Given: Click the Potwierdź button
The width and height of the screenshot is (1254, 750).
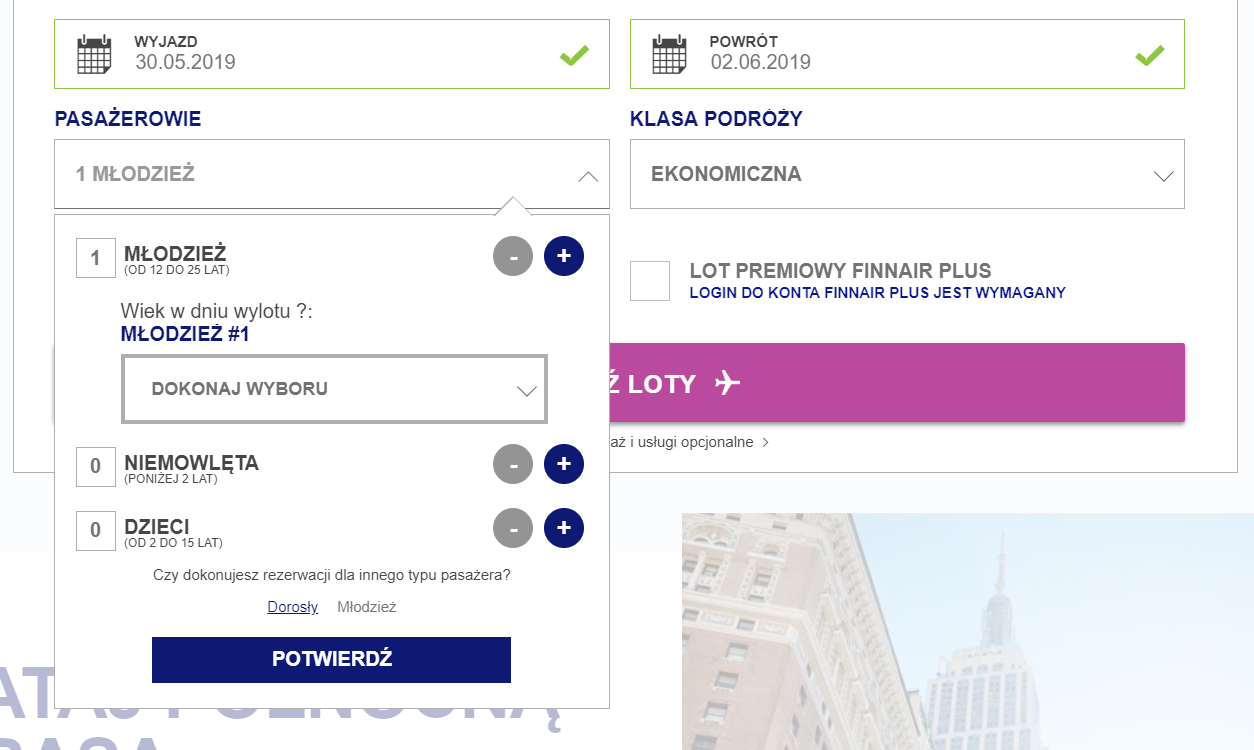Looking at the screenshot, I should (x=331, y=660).
